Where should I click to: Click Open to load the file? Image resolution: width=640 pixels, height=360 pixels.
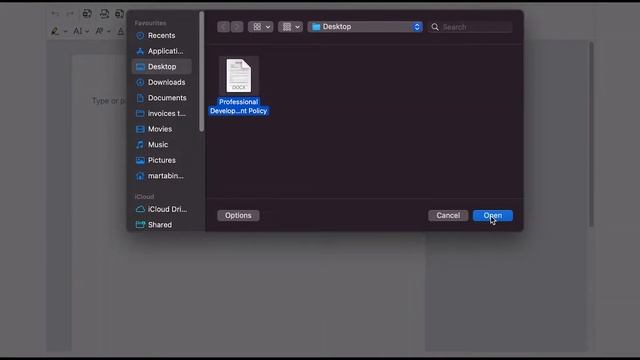coord(493,216)
